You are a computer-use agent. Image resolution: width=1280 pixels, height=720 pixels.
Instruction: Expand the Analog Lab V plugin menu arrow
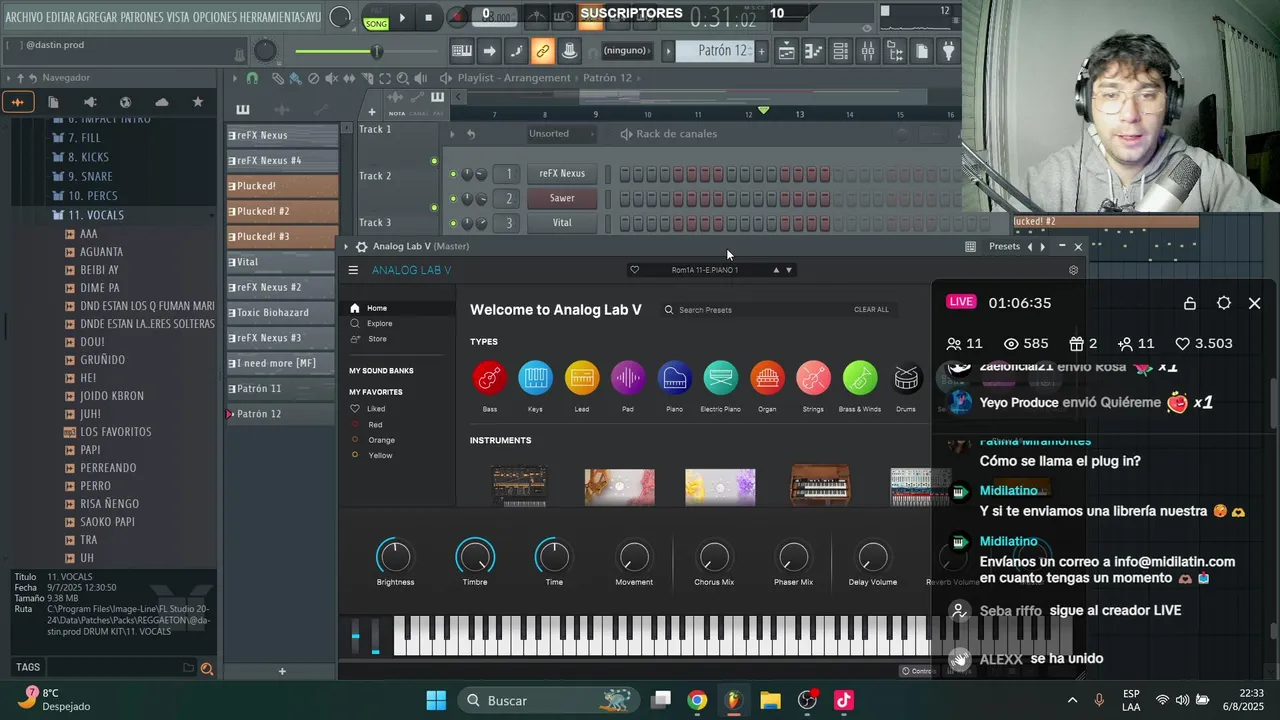[347, 246]
